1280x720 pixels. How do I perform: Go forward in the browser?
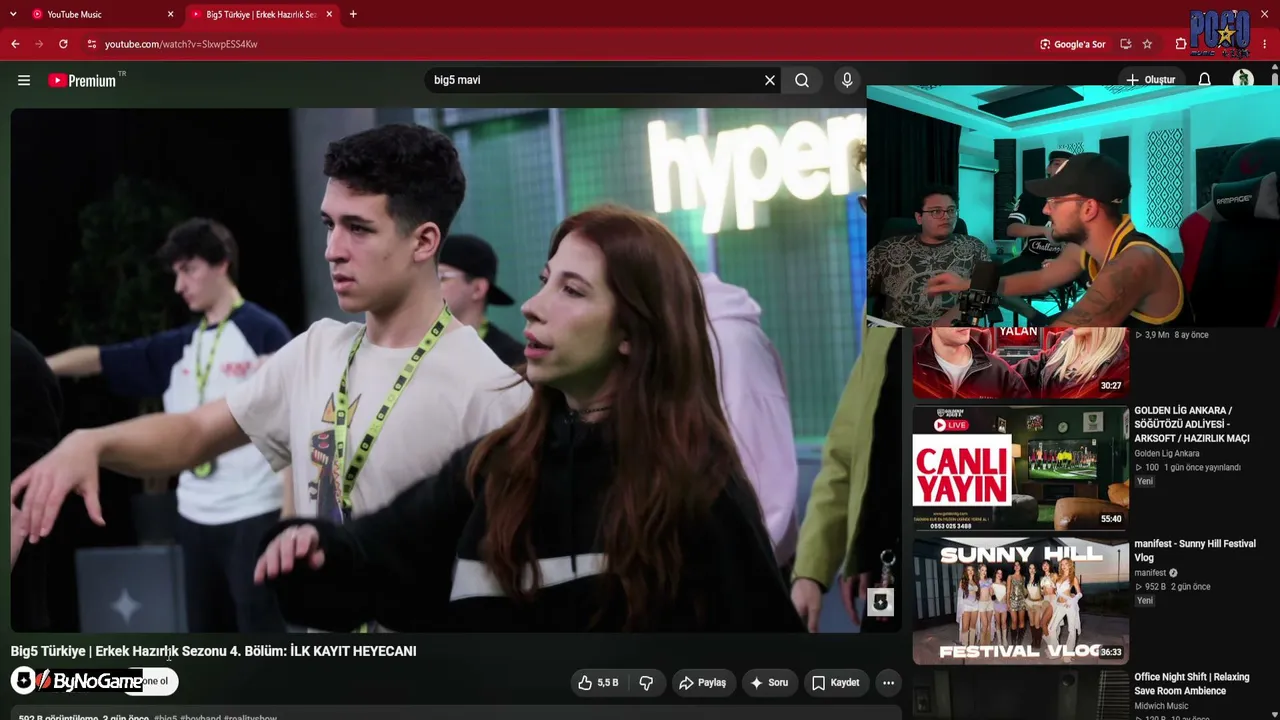39,44
